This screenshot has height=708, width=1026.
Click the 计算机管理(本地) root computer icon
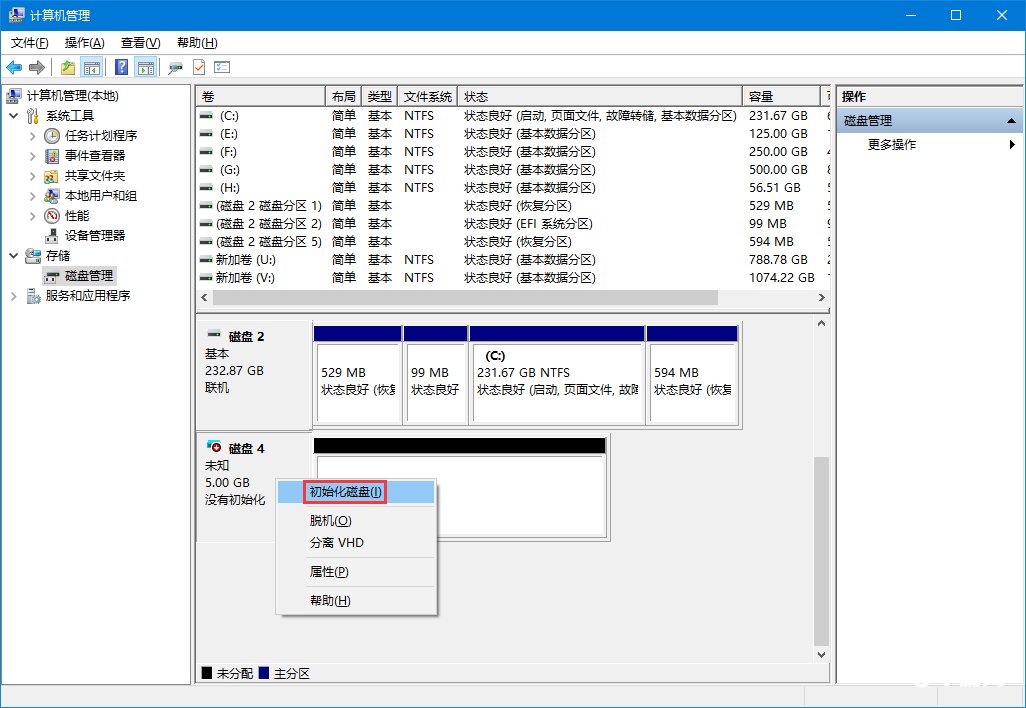pos(14,96)
